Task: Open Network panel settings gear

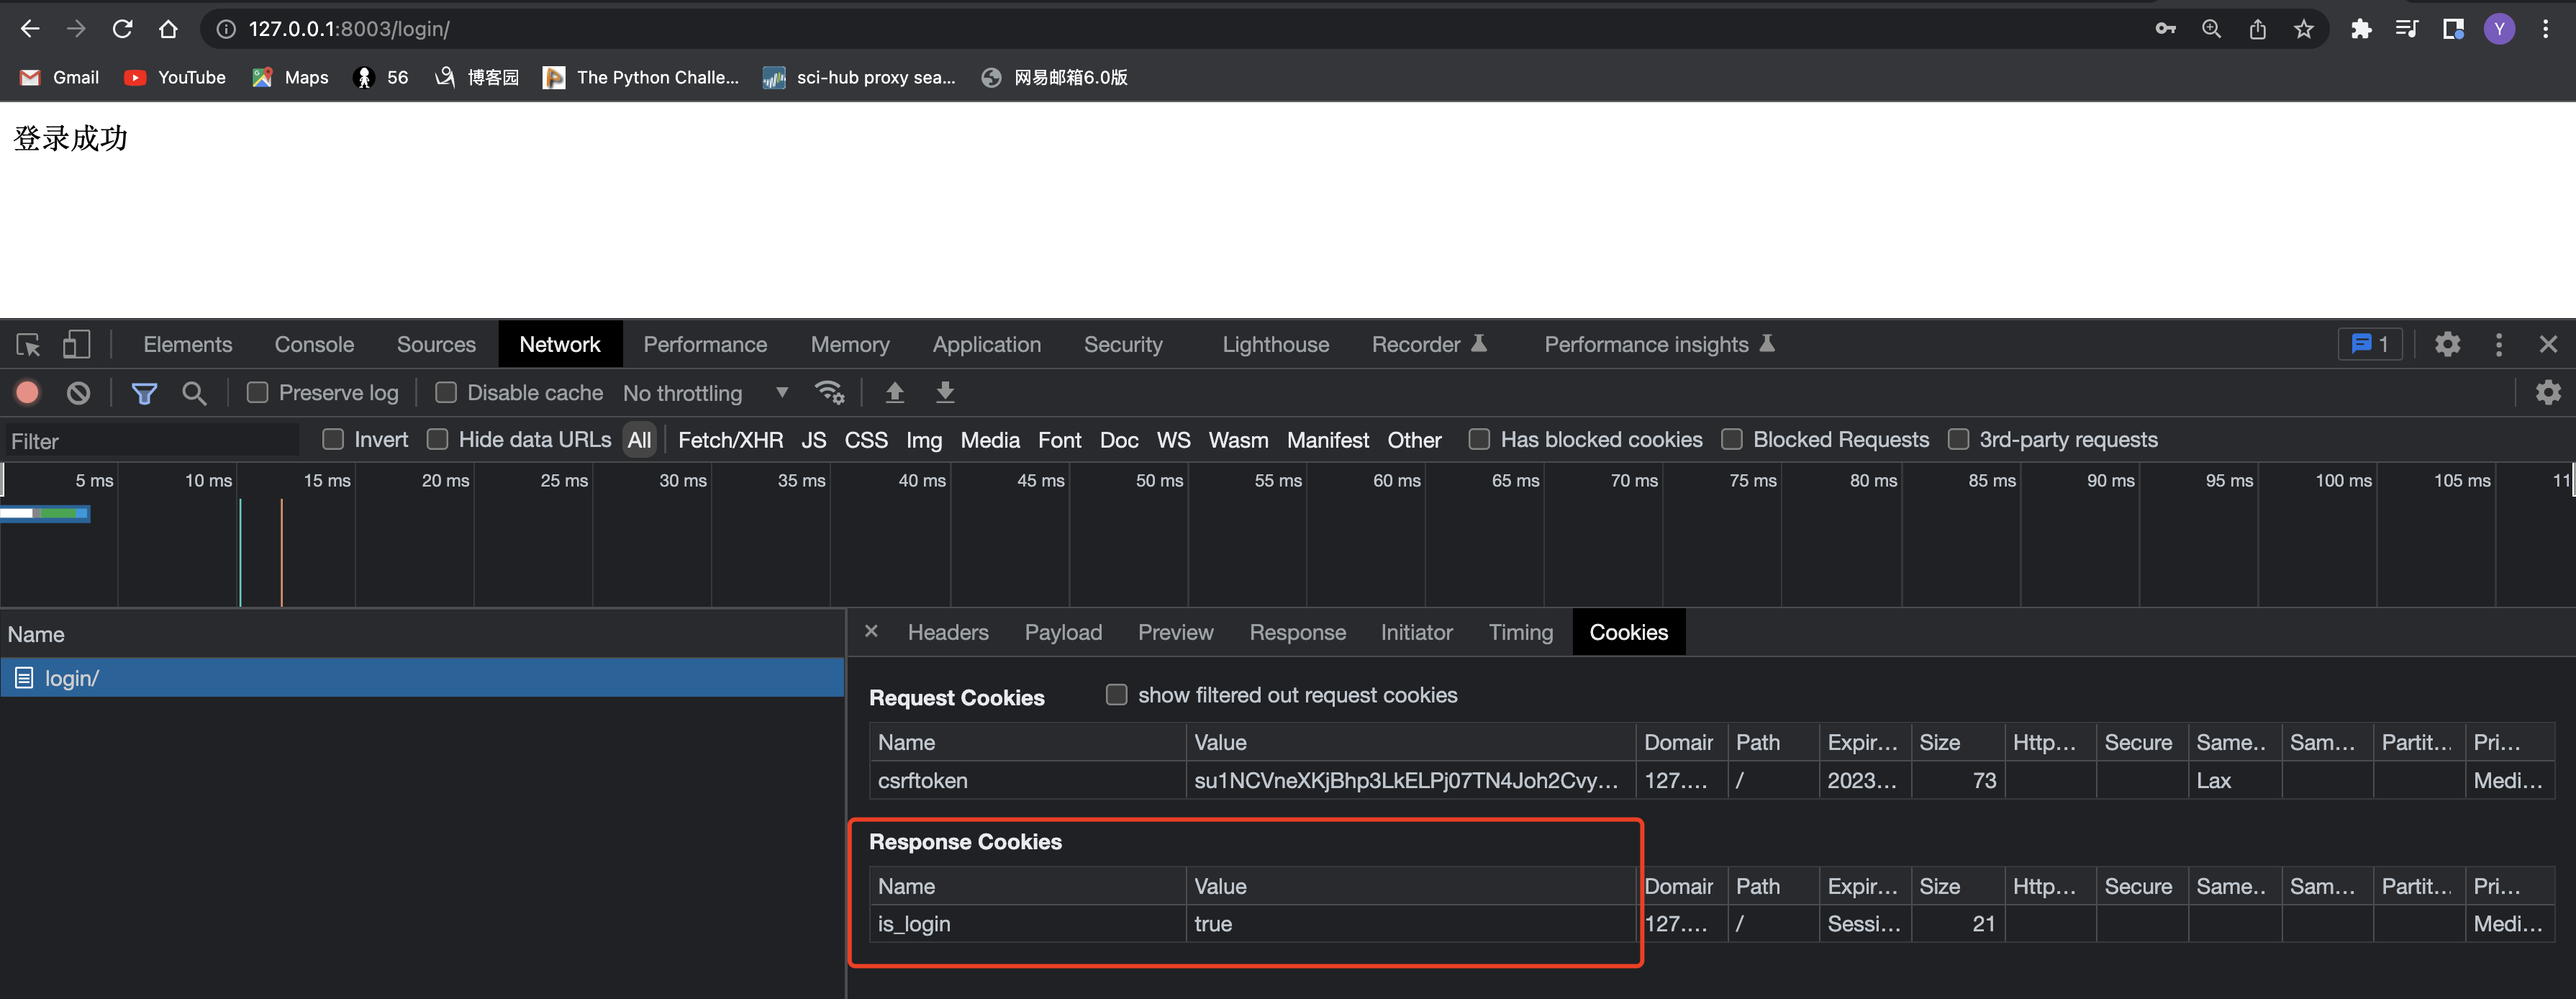Action: 2548,393
